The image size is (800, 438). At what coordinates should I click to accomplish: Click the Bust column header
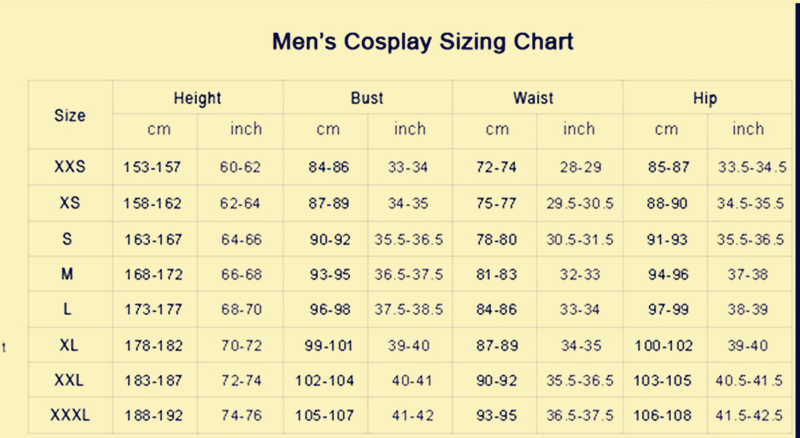point(367,98)
